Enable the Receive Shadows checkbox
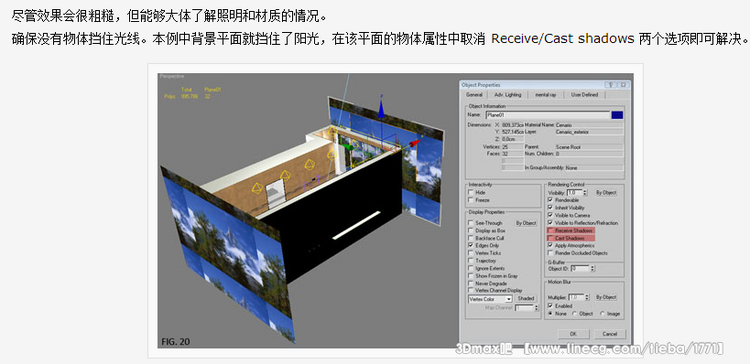Viewport: 750px width, 364px height. [x=551, y=231]
